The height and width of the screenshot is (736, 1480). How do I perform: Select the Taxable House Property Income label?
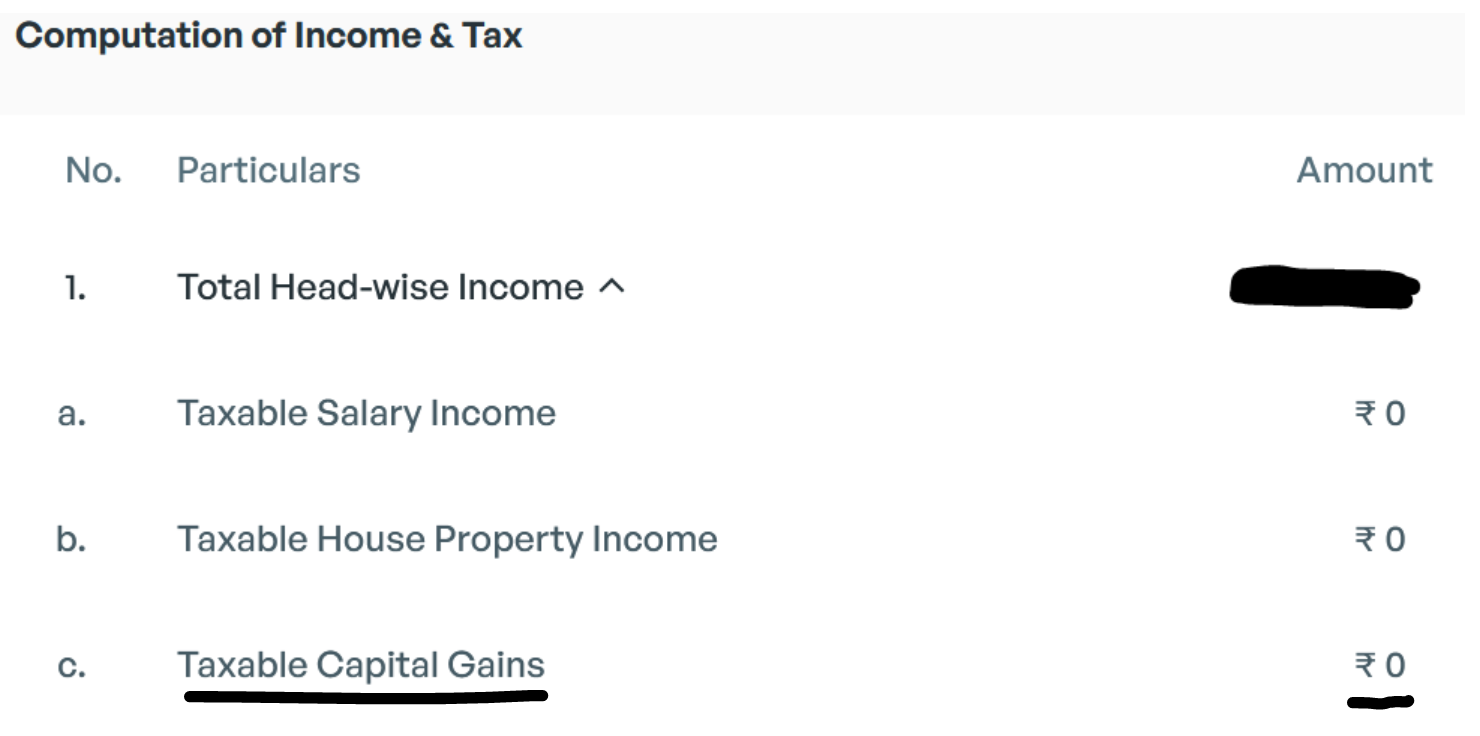point(447,539)
